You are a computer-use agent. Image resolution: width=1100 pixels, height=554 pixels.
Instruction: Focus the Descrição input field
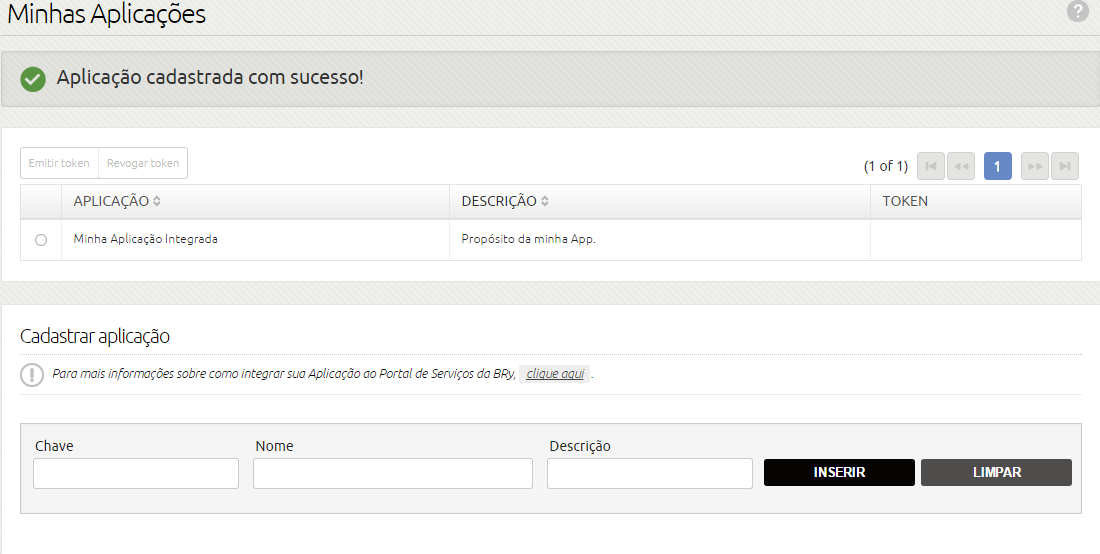point(650,473)
